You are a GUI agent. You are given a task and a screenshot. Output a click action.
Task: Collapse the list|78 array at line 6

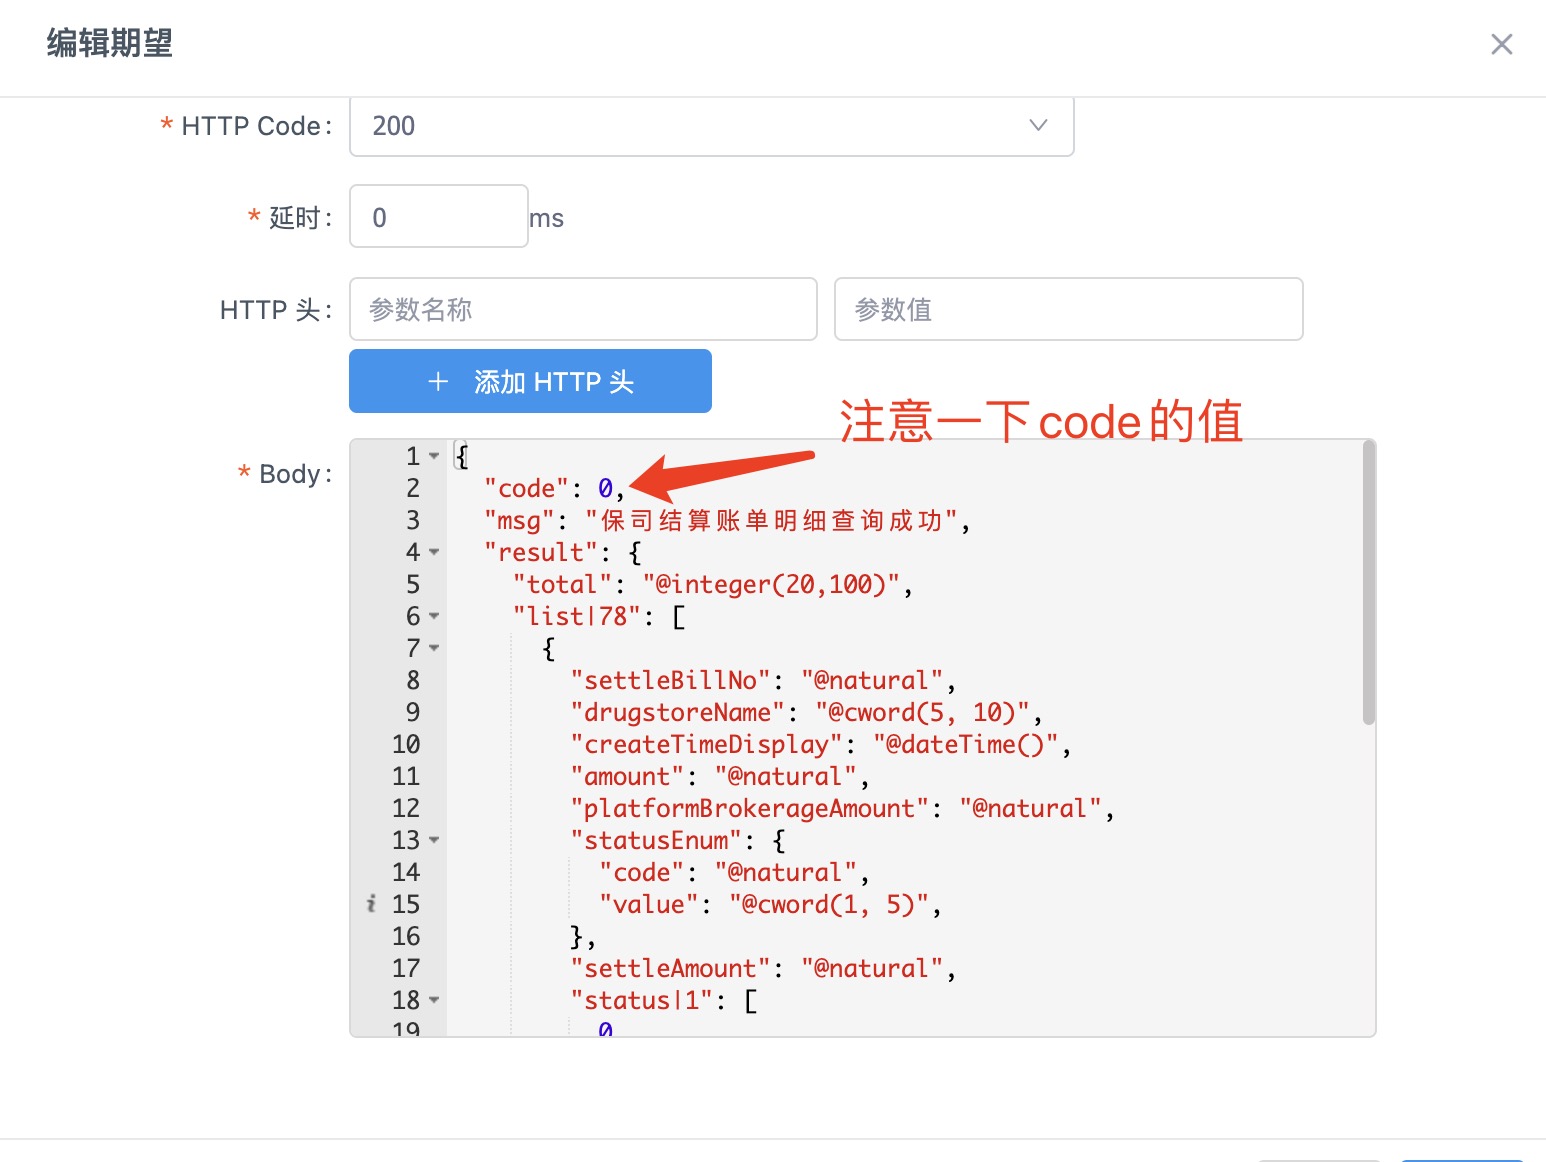pyautogui.click(x=434, y=616)
